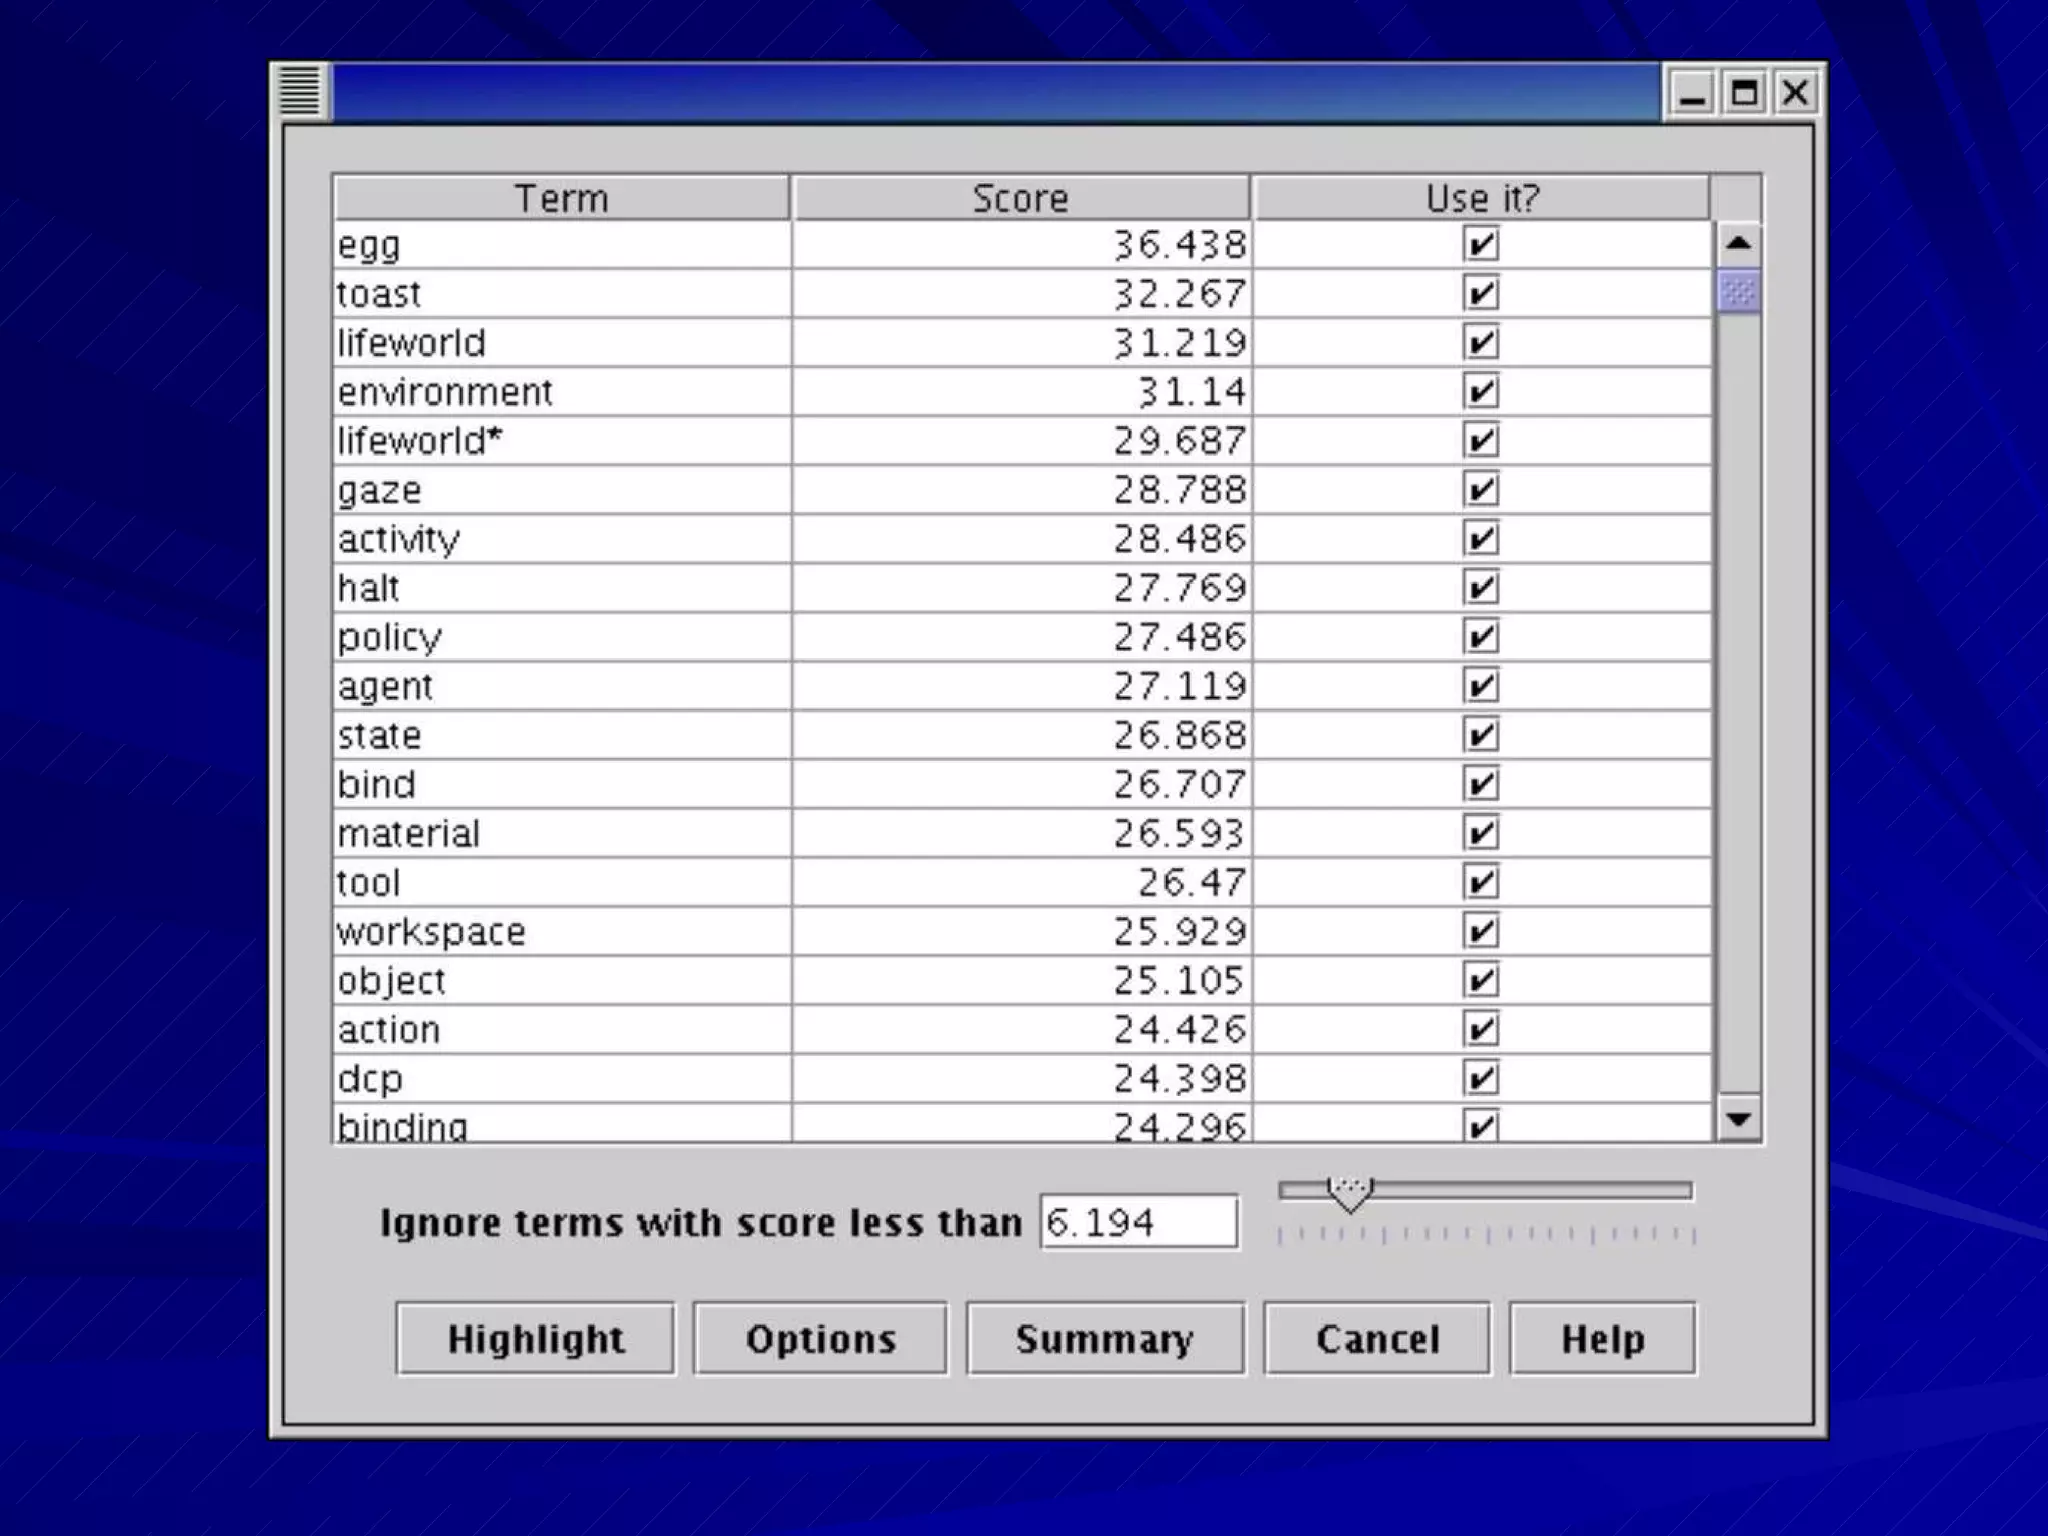Image resolution: width=2048 pixels, height=1536 pixels.
Task: Click the Summary button
Action: click(1105, 1338)
